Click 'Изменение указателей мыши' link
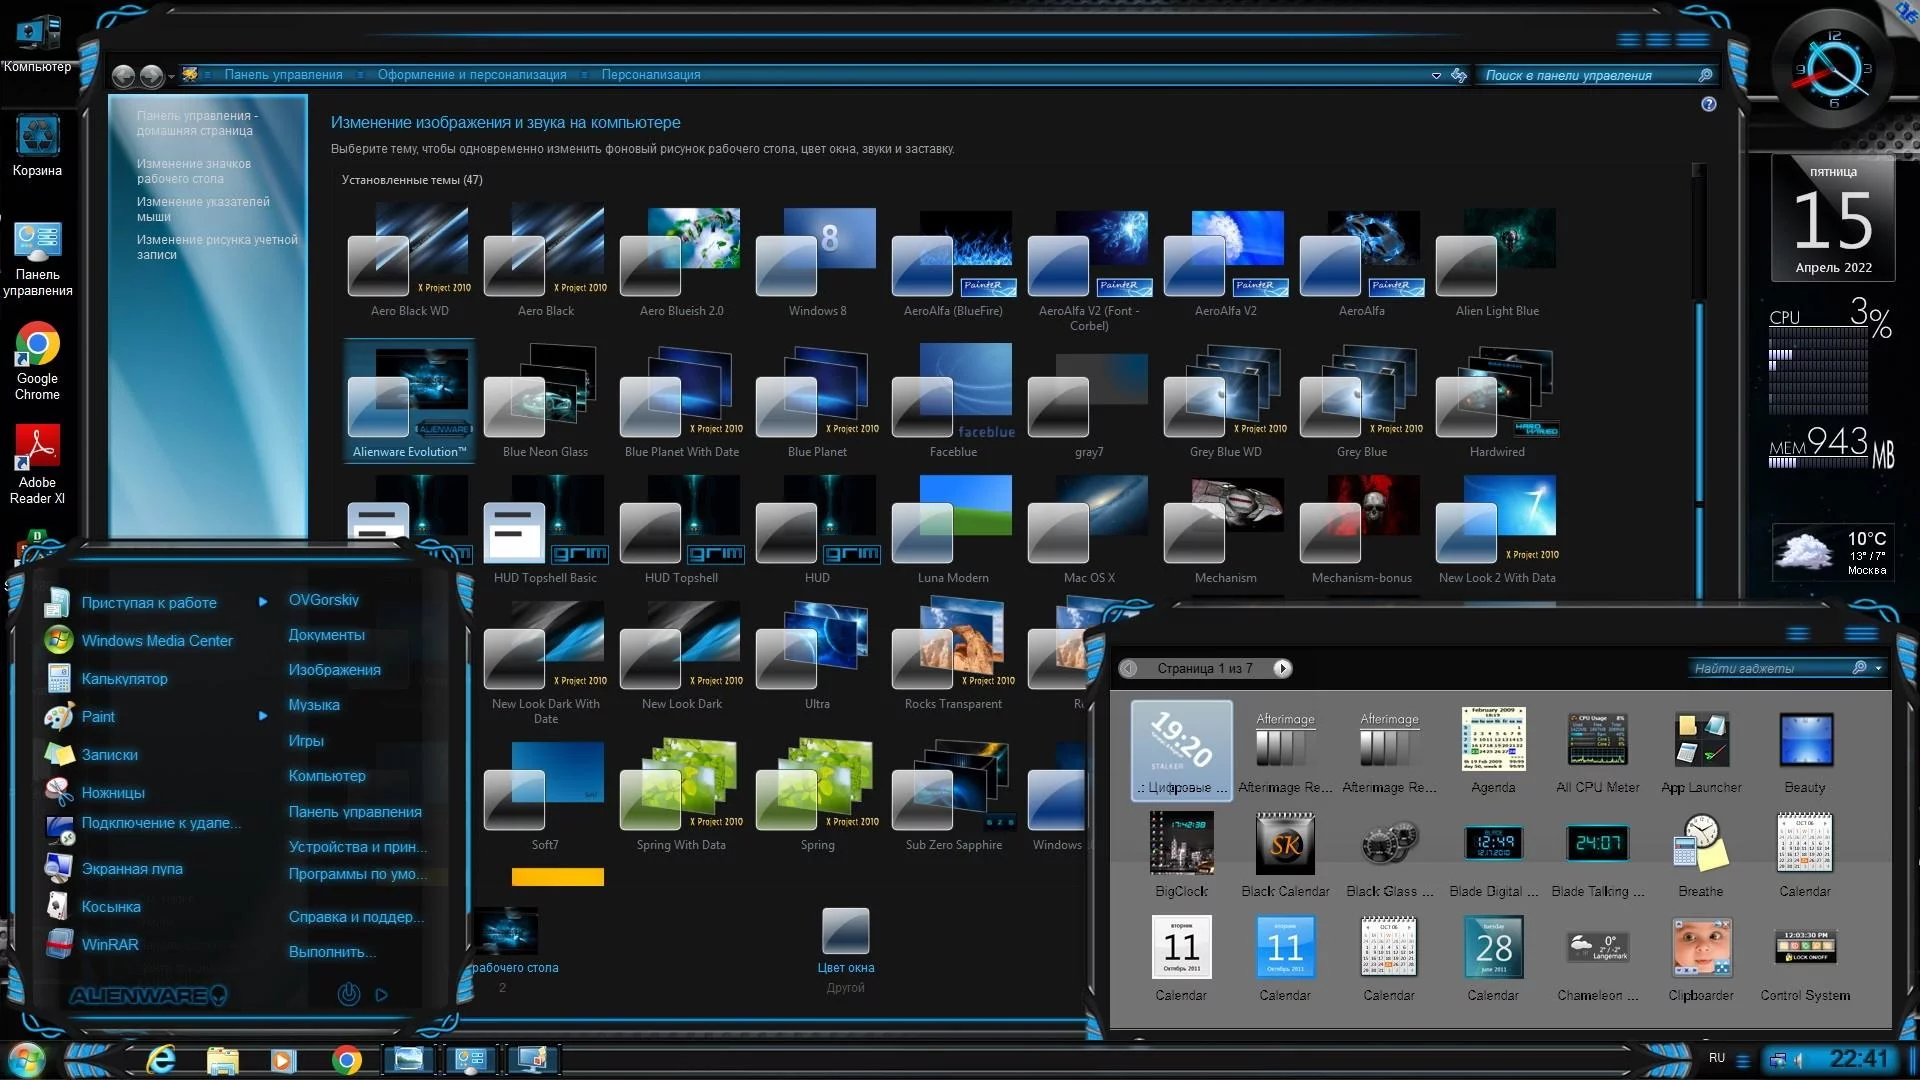Image resolution: width=1920 pixels, height=1080 pixels. [203, 209]
